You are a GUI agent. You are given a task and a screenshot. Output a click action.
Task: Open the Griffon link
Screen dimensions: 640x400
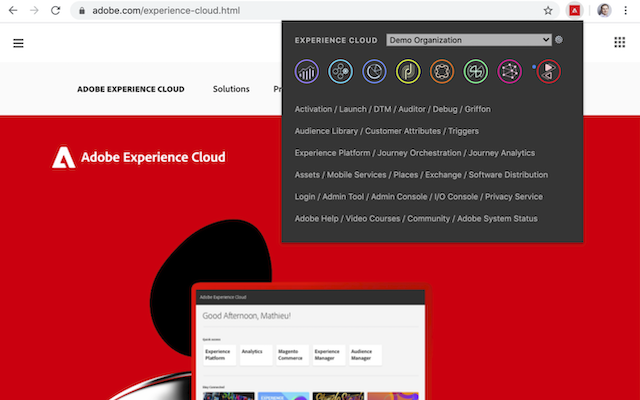click(478, 109)
